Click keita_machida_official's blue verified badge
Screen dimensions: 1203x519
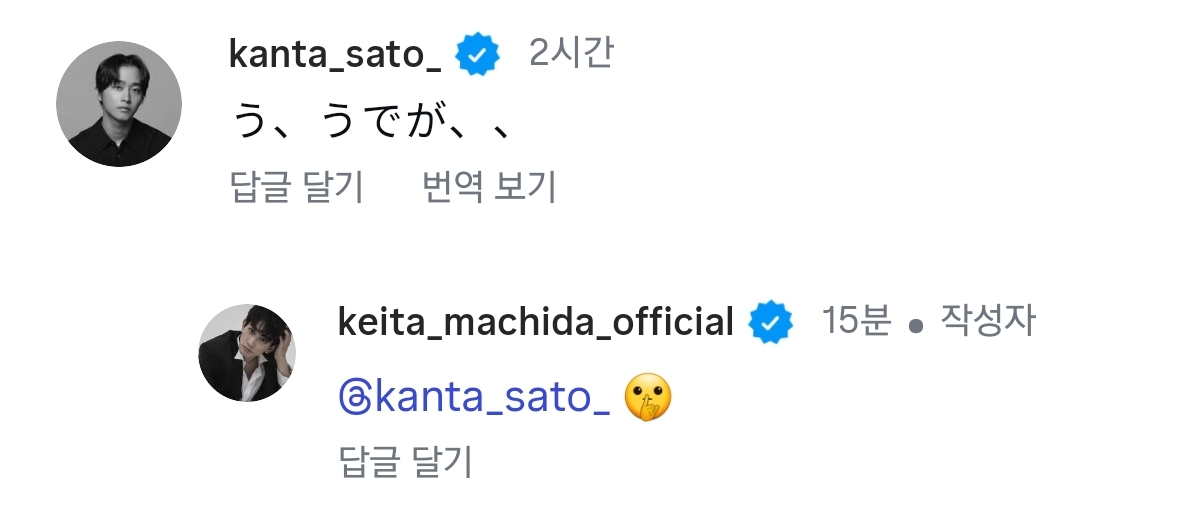771,323
